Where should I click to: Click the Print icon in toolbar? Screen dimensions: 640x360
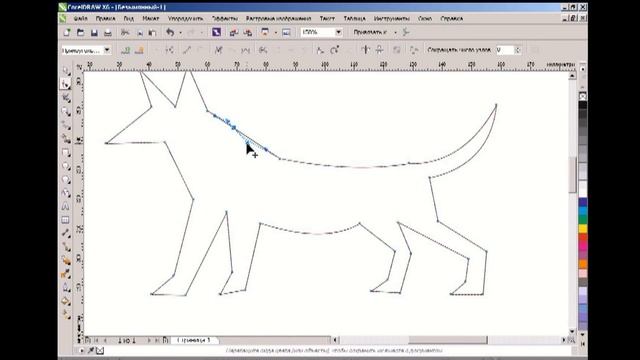coord(108,32)
